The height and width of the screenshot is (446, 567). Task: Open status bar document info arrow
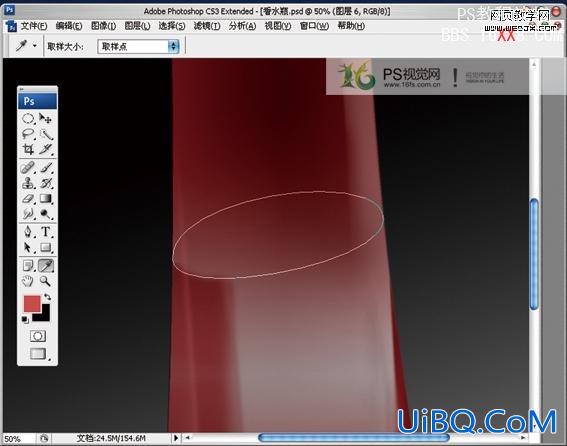(176, 438)
